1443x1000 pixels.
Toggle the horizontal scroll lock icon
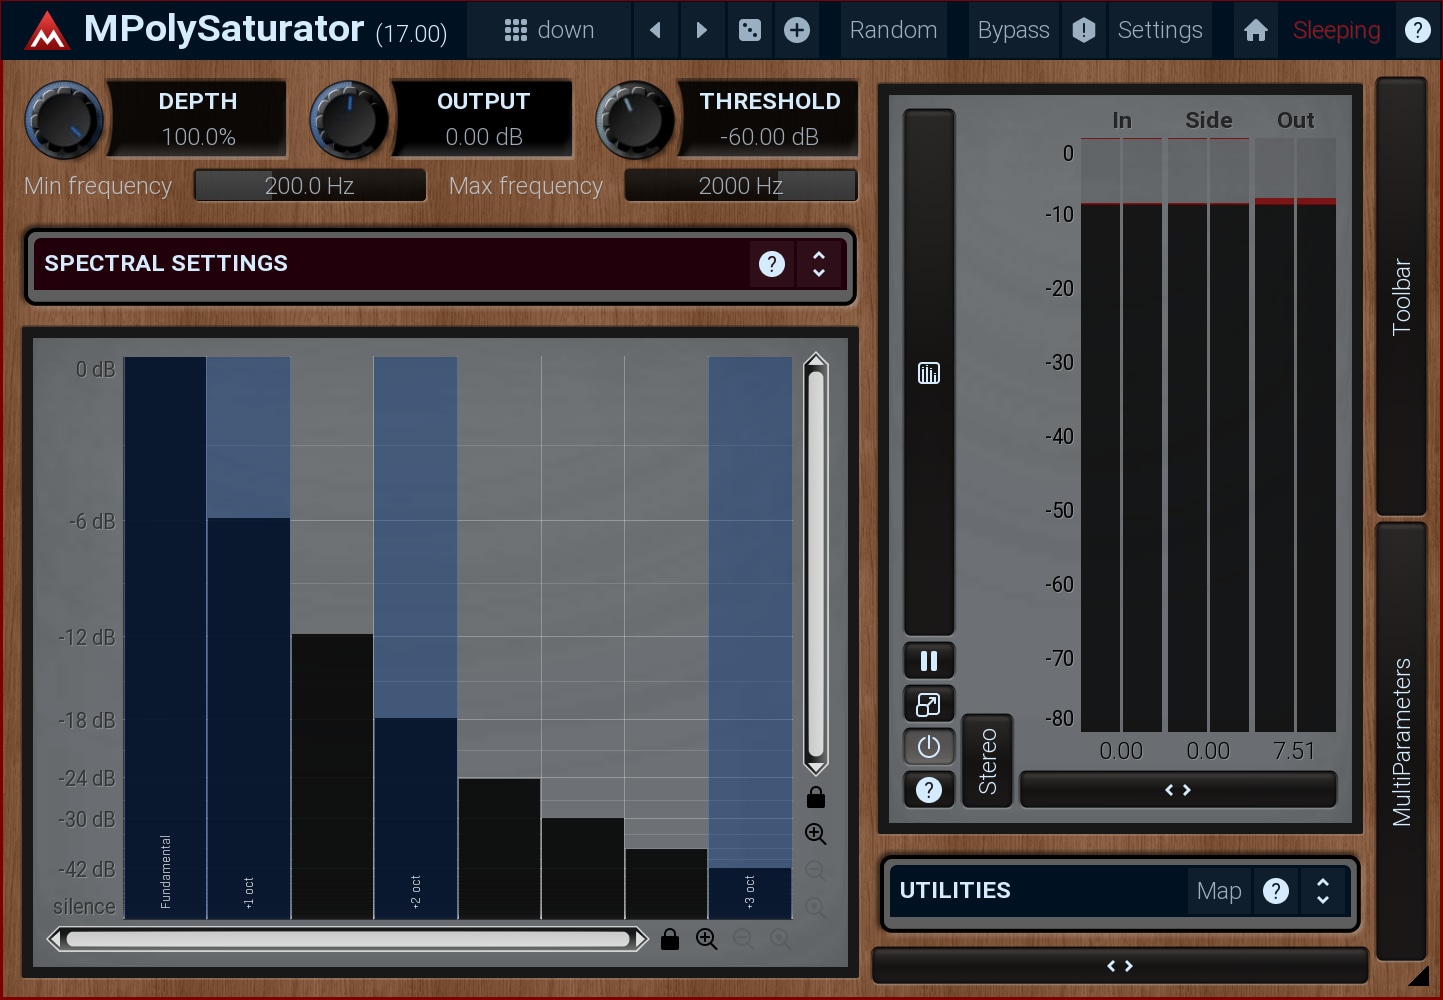[670, 939]
